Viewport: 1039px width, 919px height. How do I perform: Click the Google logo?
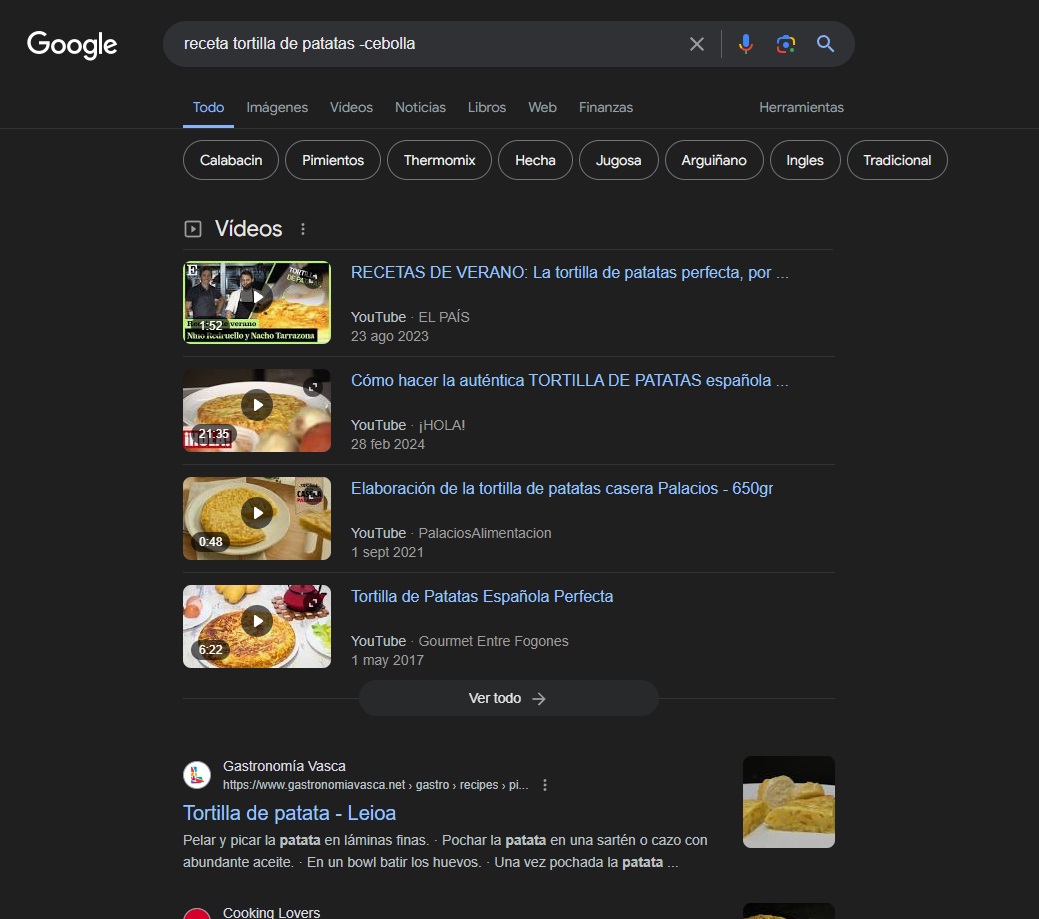tap(72, 44)
